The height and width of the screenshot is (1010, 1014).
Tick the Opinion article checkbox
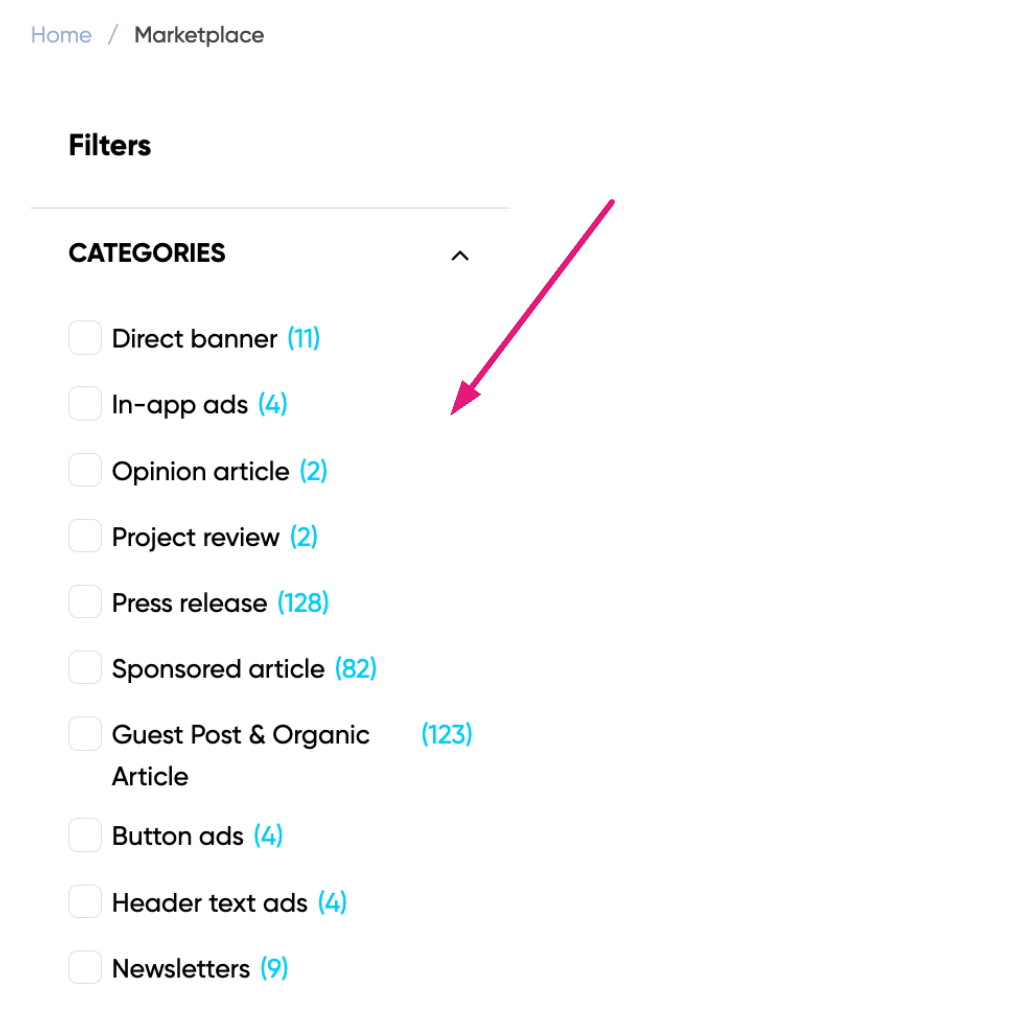[x=85, y=470]
